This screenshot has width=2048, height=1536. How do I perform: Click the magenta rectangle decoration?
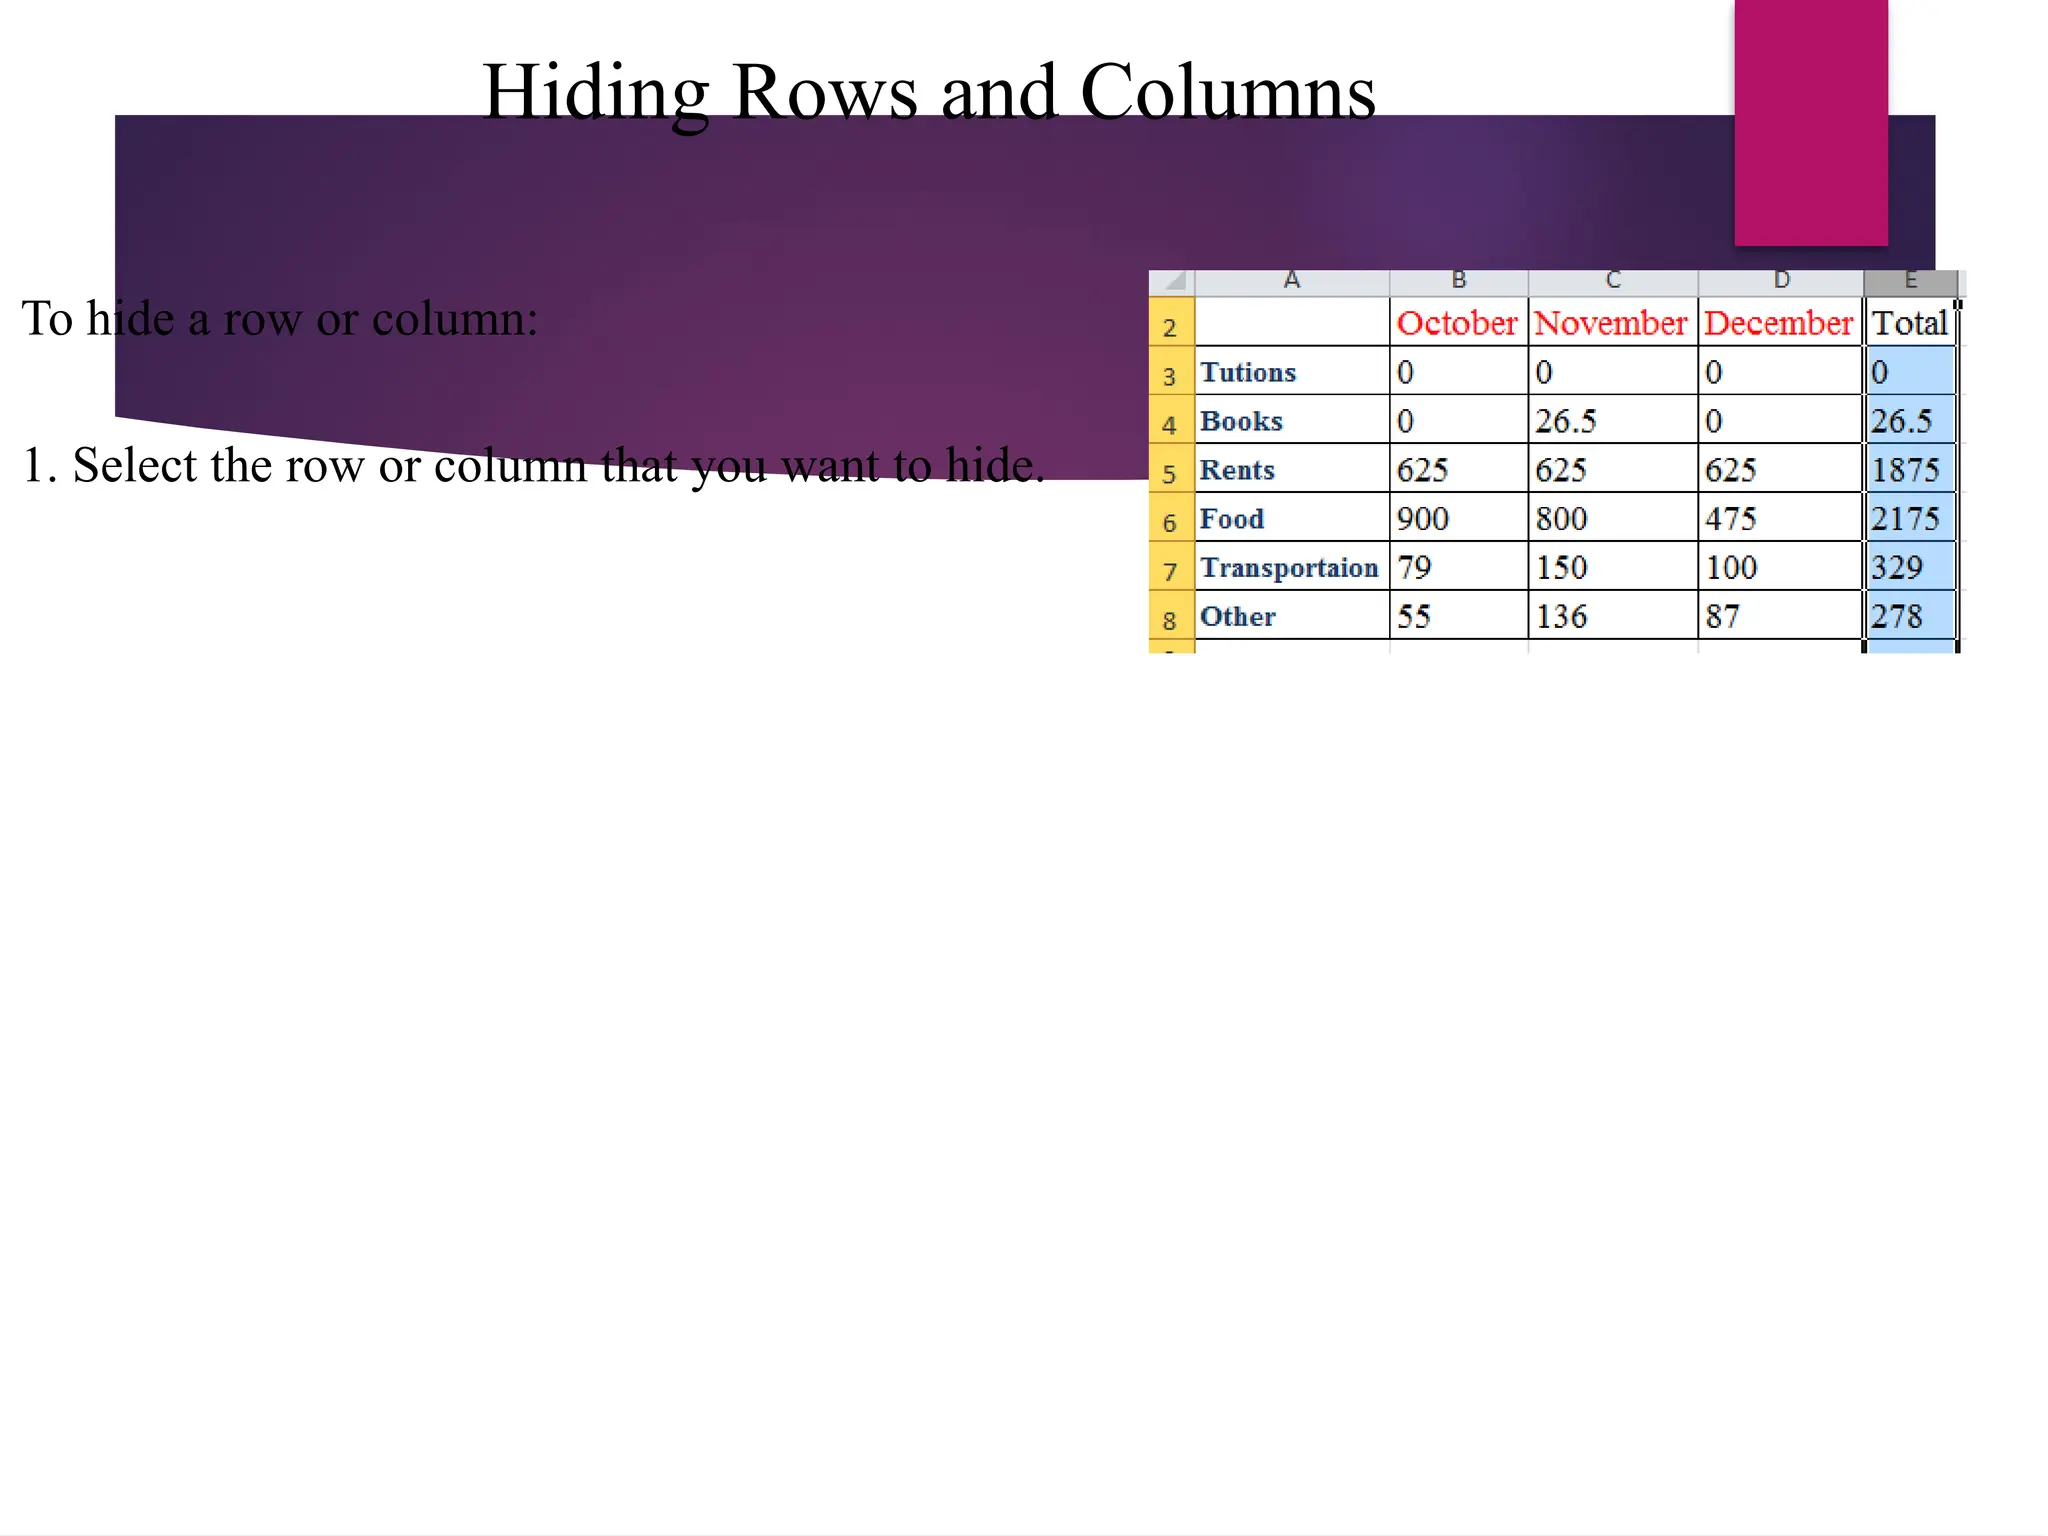click(x=1810, y=122)
